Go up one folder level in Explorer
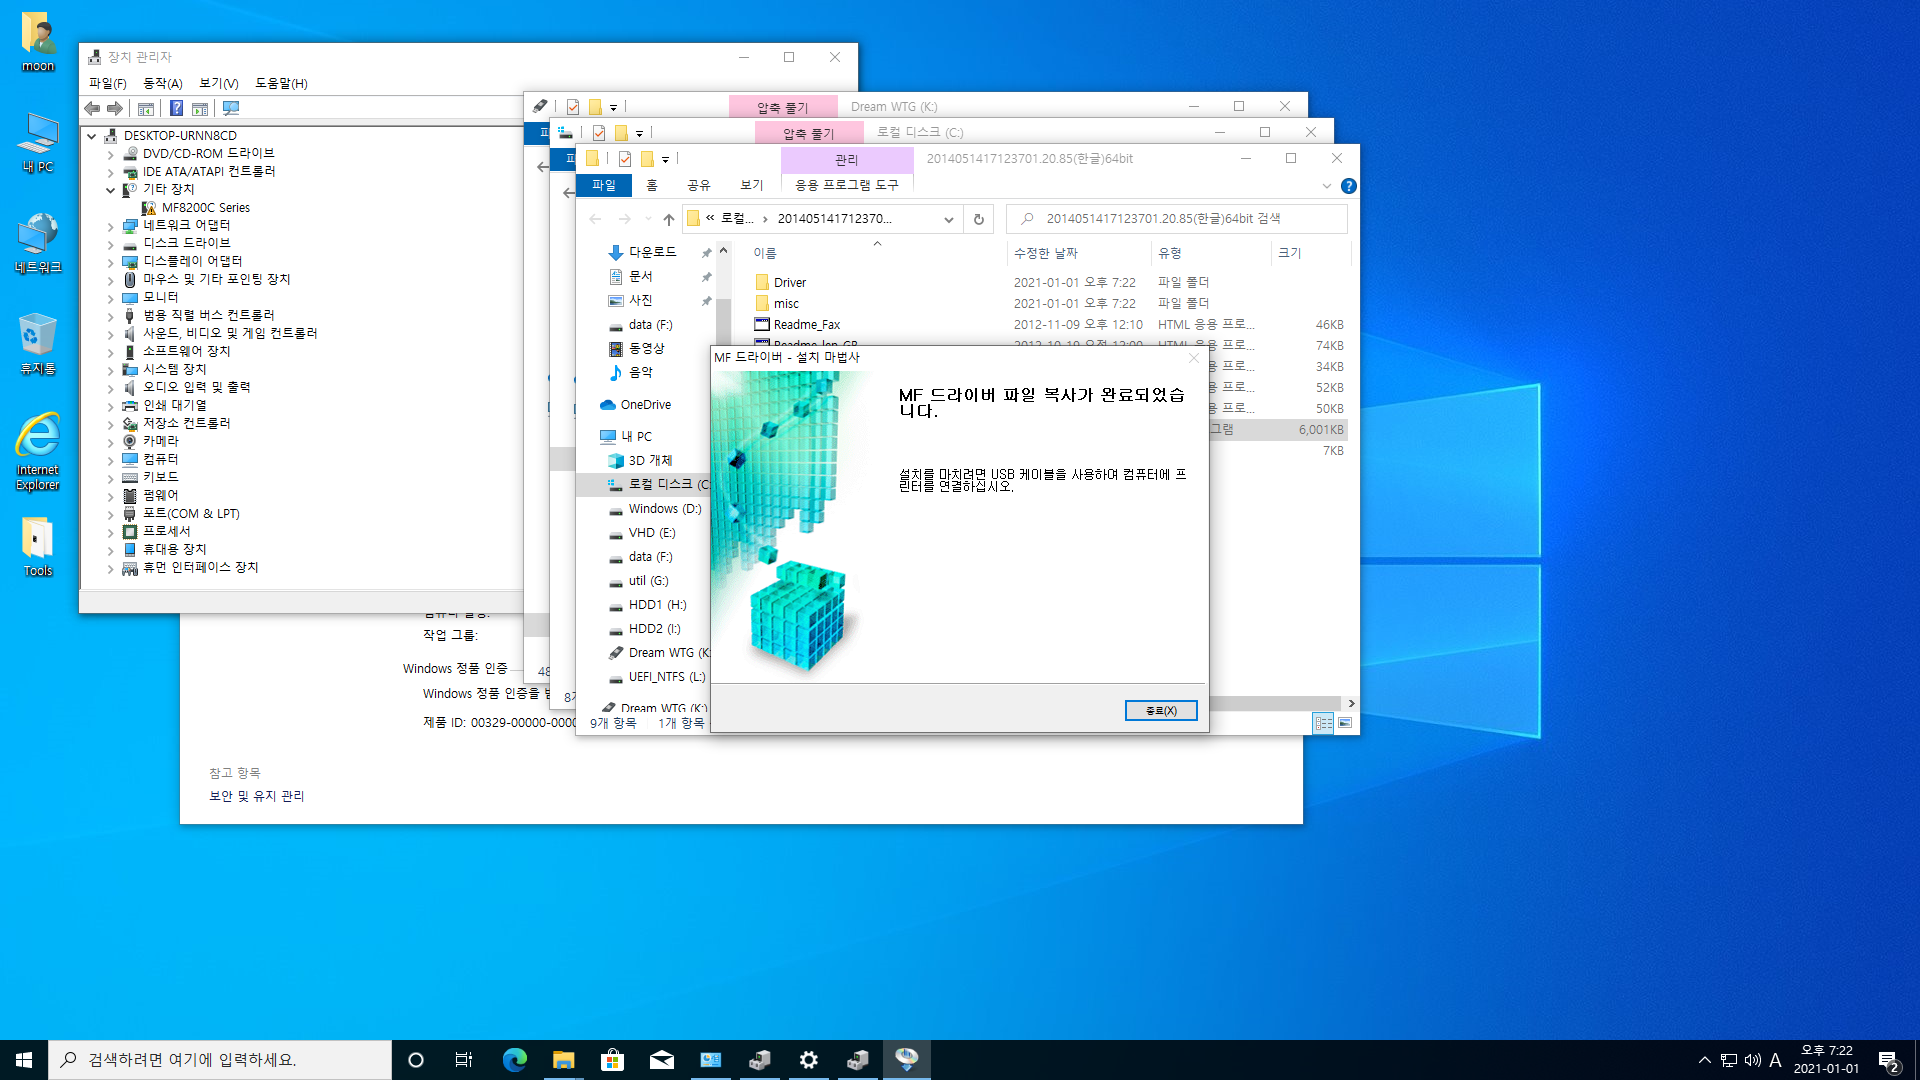The height and width of the screenshot is (1080, 1920). pyautogui.click(x=669, y=219)
